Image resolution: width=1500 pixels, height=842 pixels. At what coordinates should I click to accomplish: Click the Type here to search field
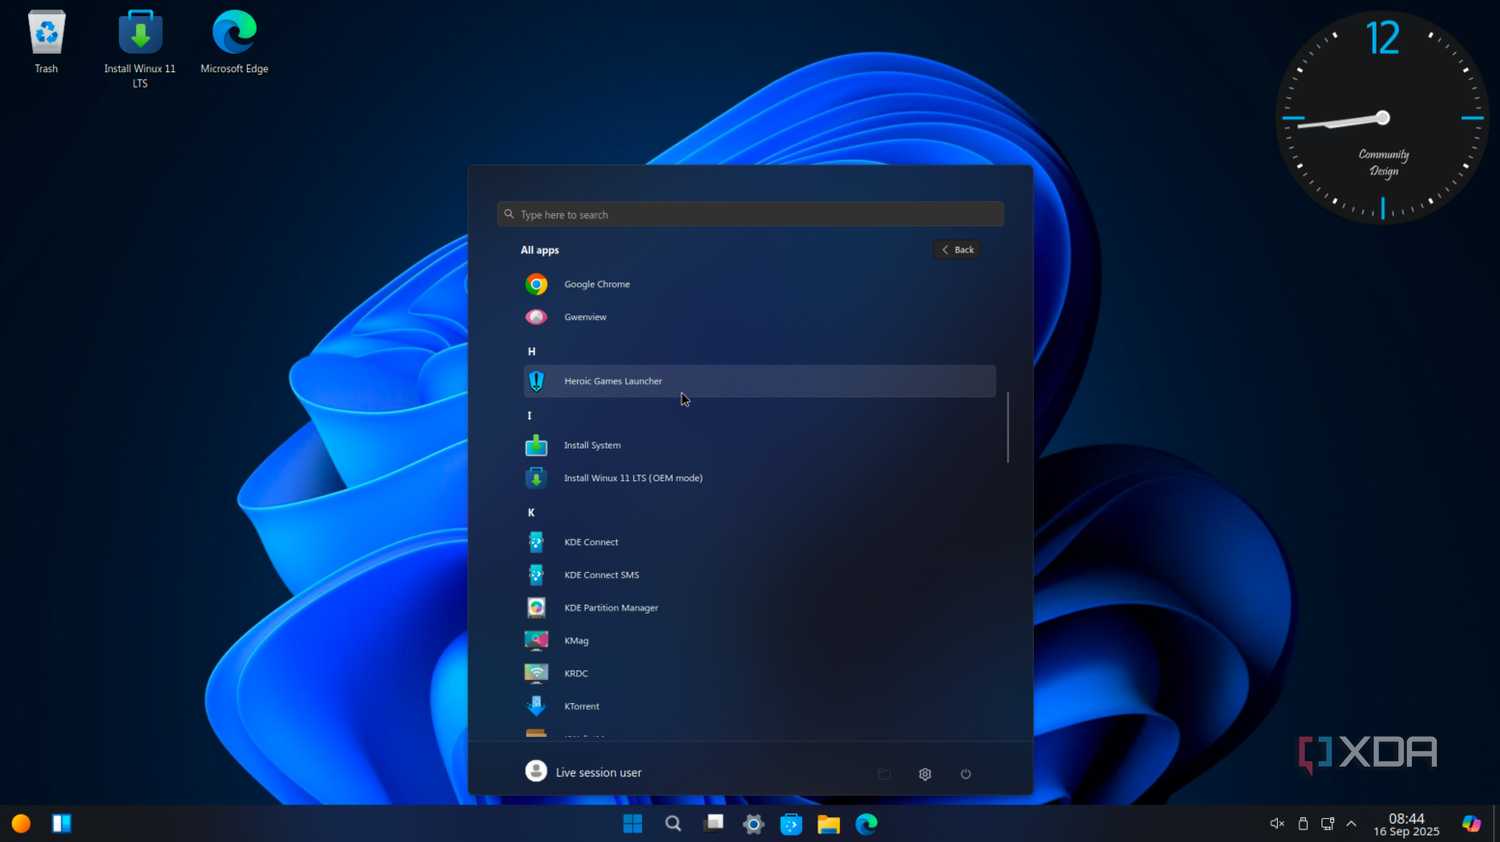pos(750,214)
